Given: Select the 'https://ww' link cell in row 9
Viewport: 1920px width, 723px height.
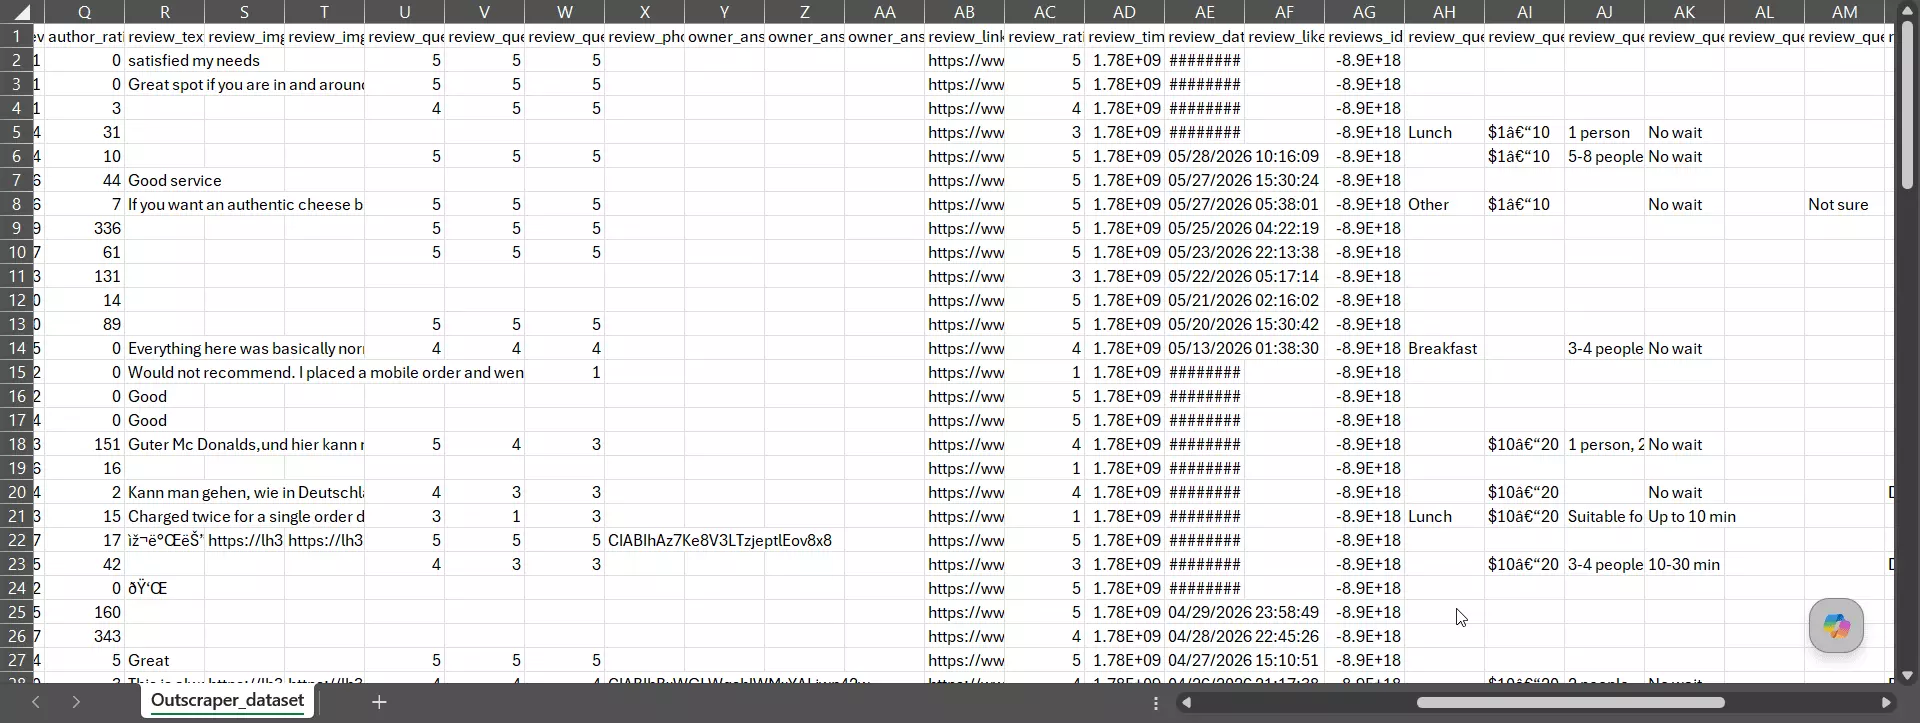Looking at the screenshot, I should 965,228.
